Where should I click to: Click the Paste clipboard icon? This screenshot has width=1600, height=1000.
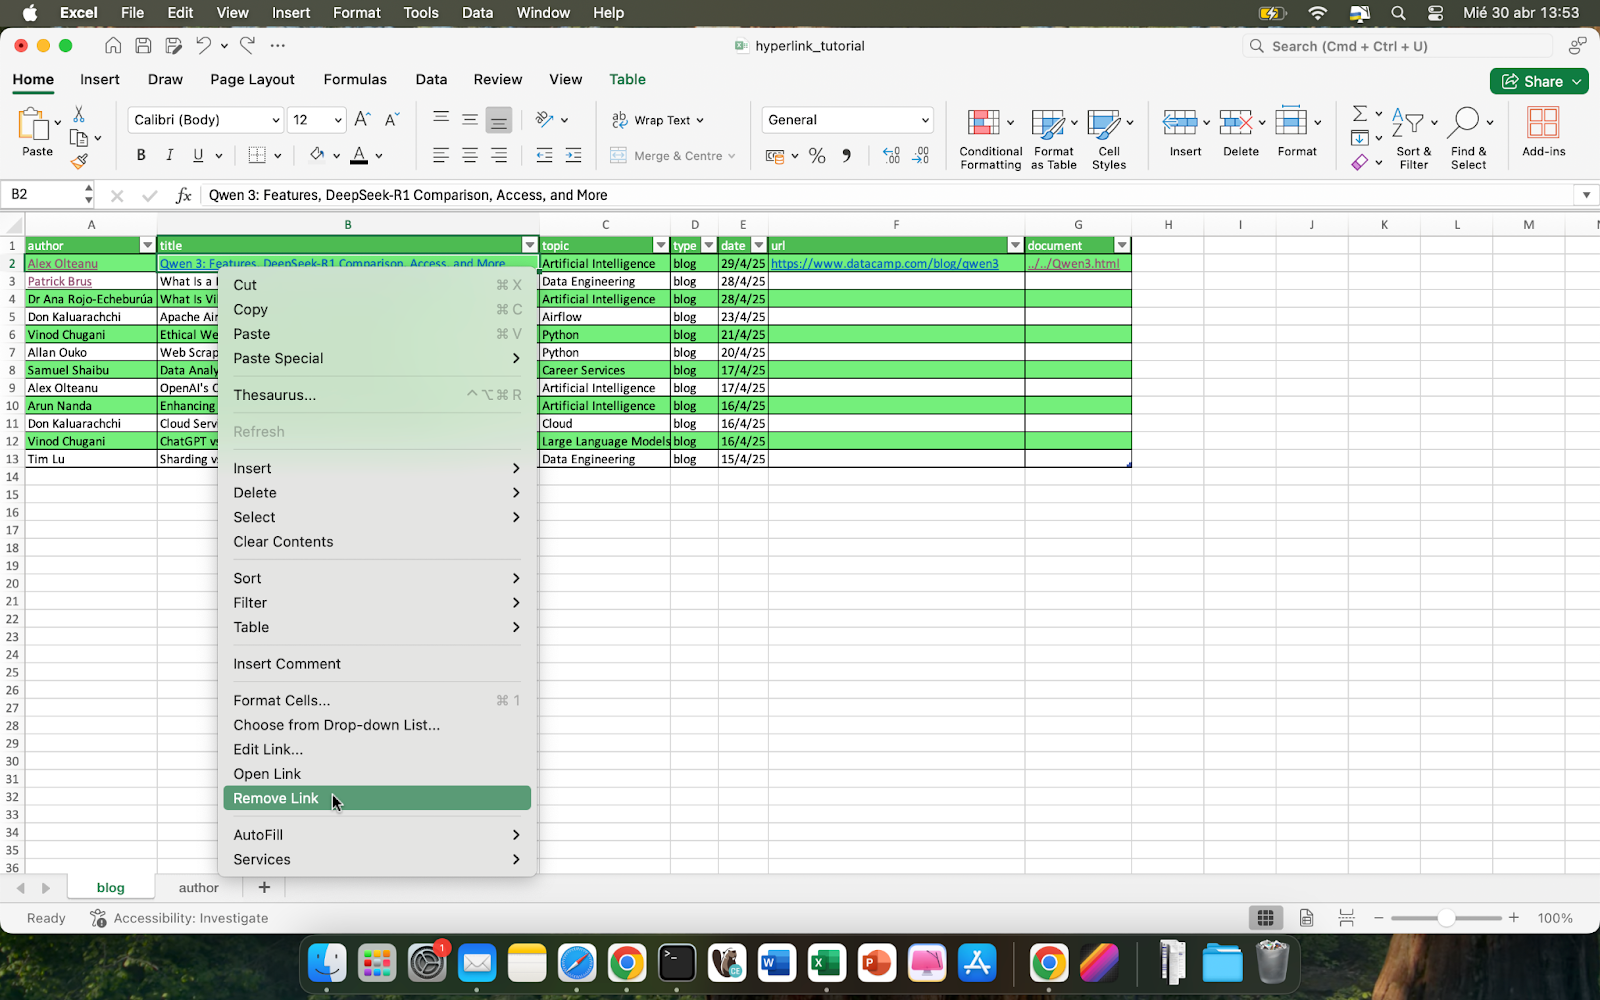click(x=33, y=124)
